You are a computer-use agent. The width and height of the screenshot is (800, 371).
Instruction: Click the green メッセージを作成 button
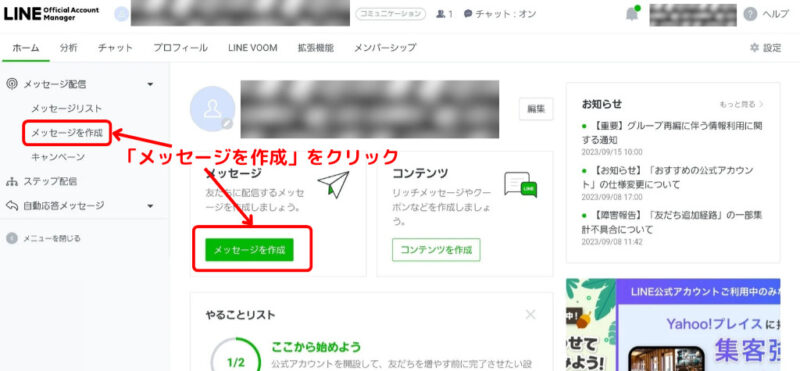pyautogui.click(x=249, y=250)
